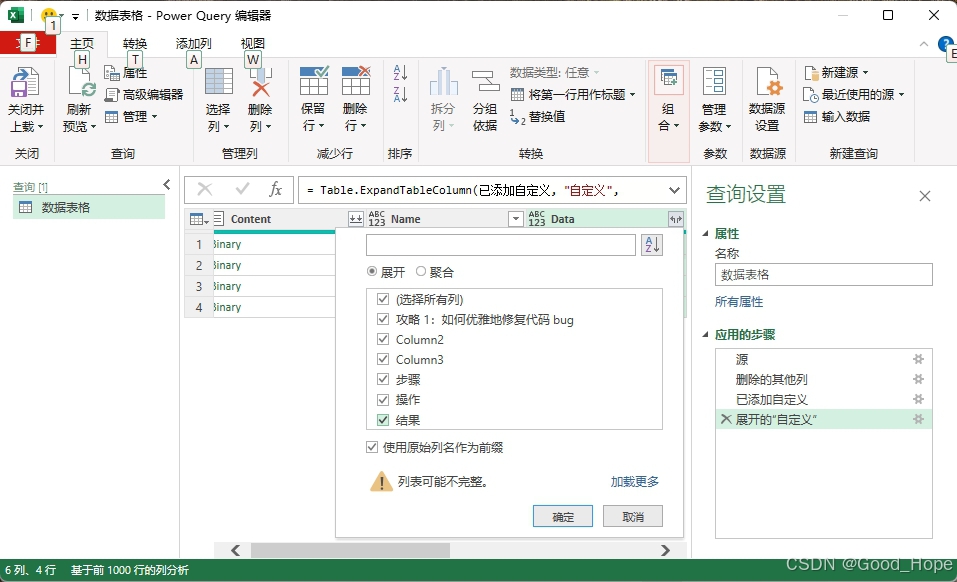Switch to the 视图 ribbon tab

tap(253, 43)
